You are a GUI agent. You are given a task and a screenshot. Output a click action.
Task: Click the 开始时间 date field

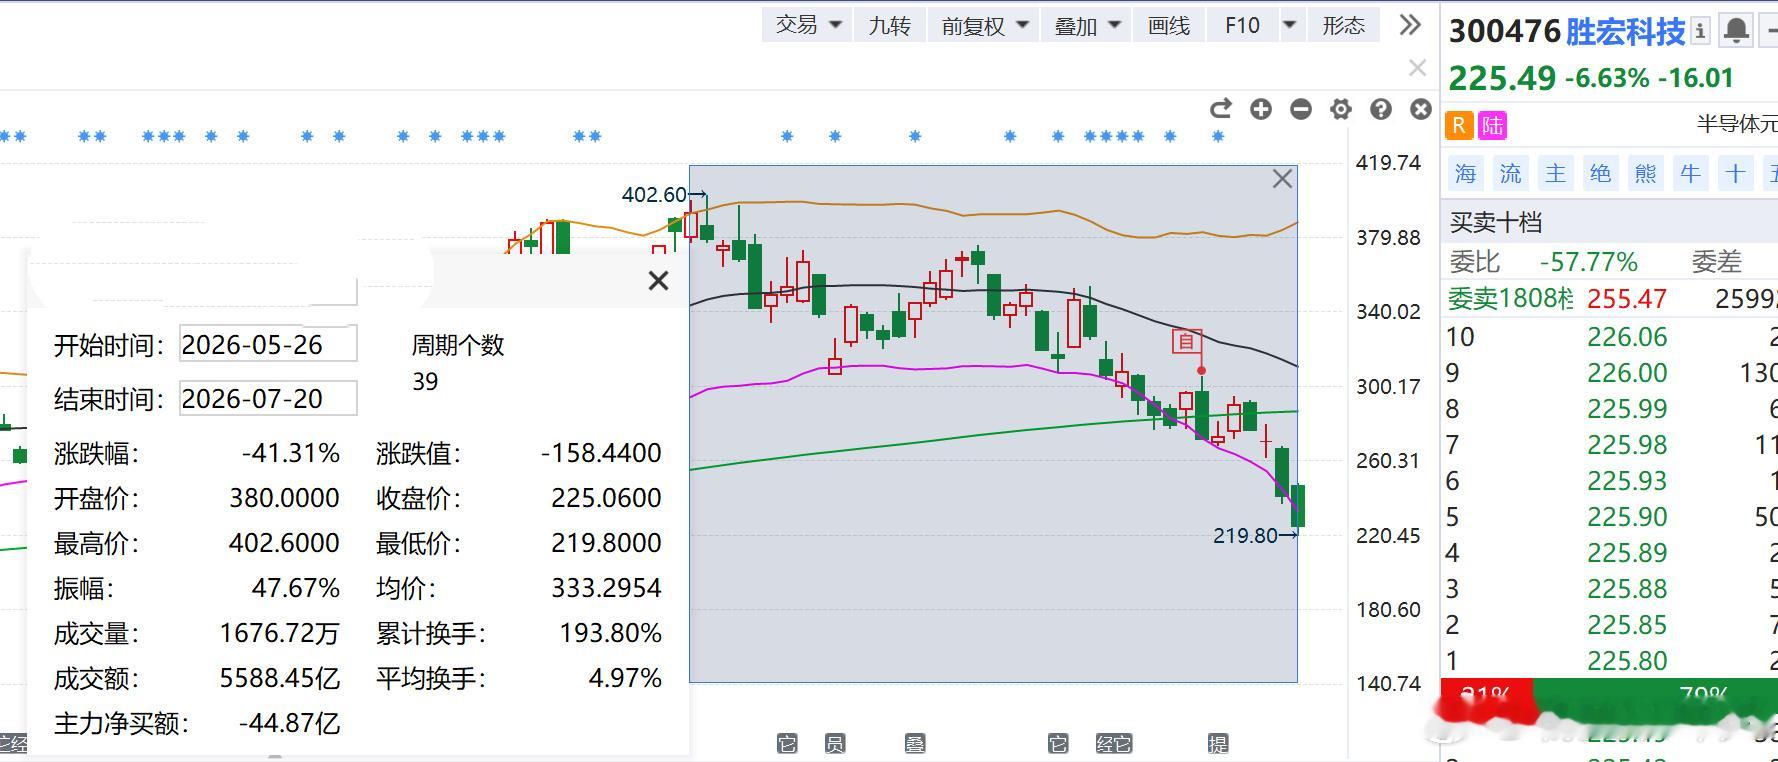pyautogui.click(x=268, y=345)
